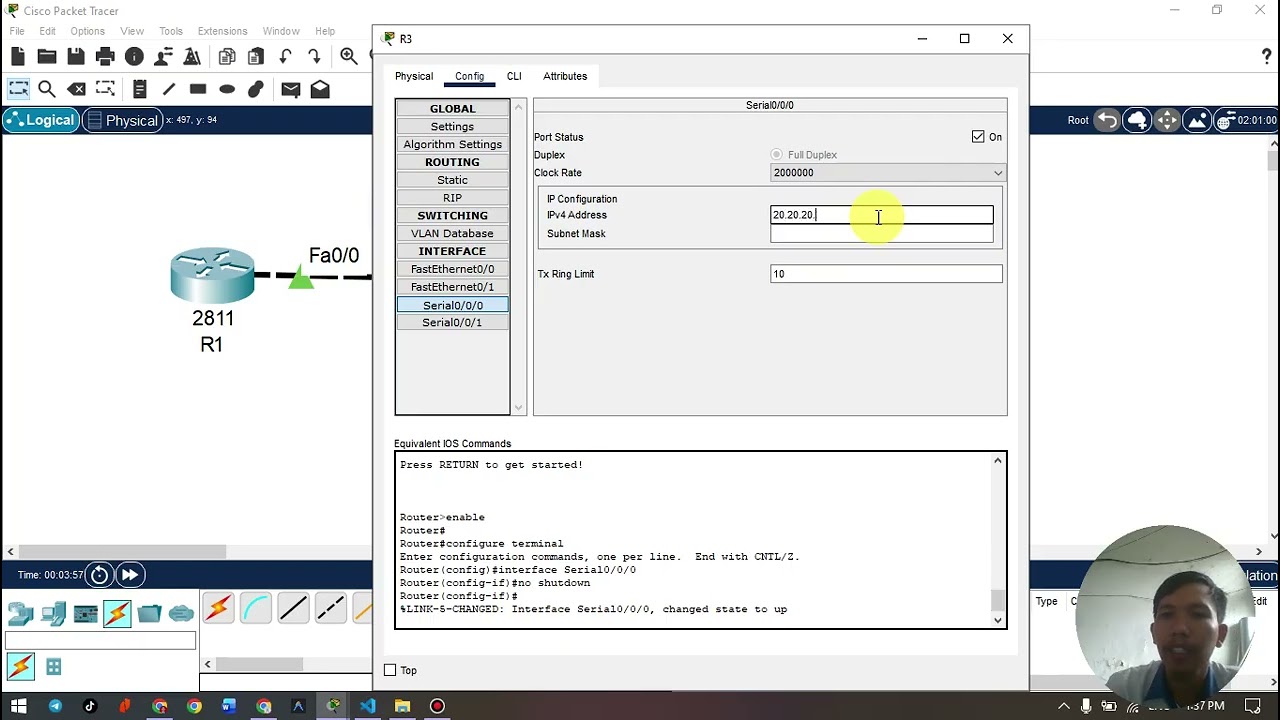Viewport: 1280px width, 720px height.
Task: Open Telegram from the taskbar
Action: tap(55, 706)
